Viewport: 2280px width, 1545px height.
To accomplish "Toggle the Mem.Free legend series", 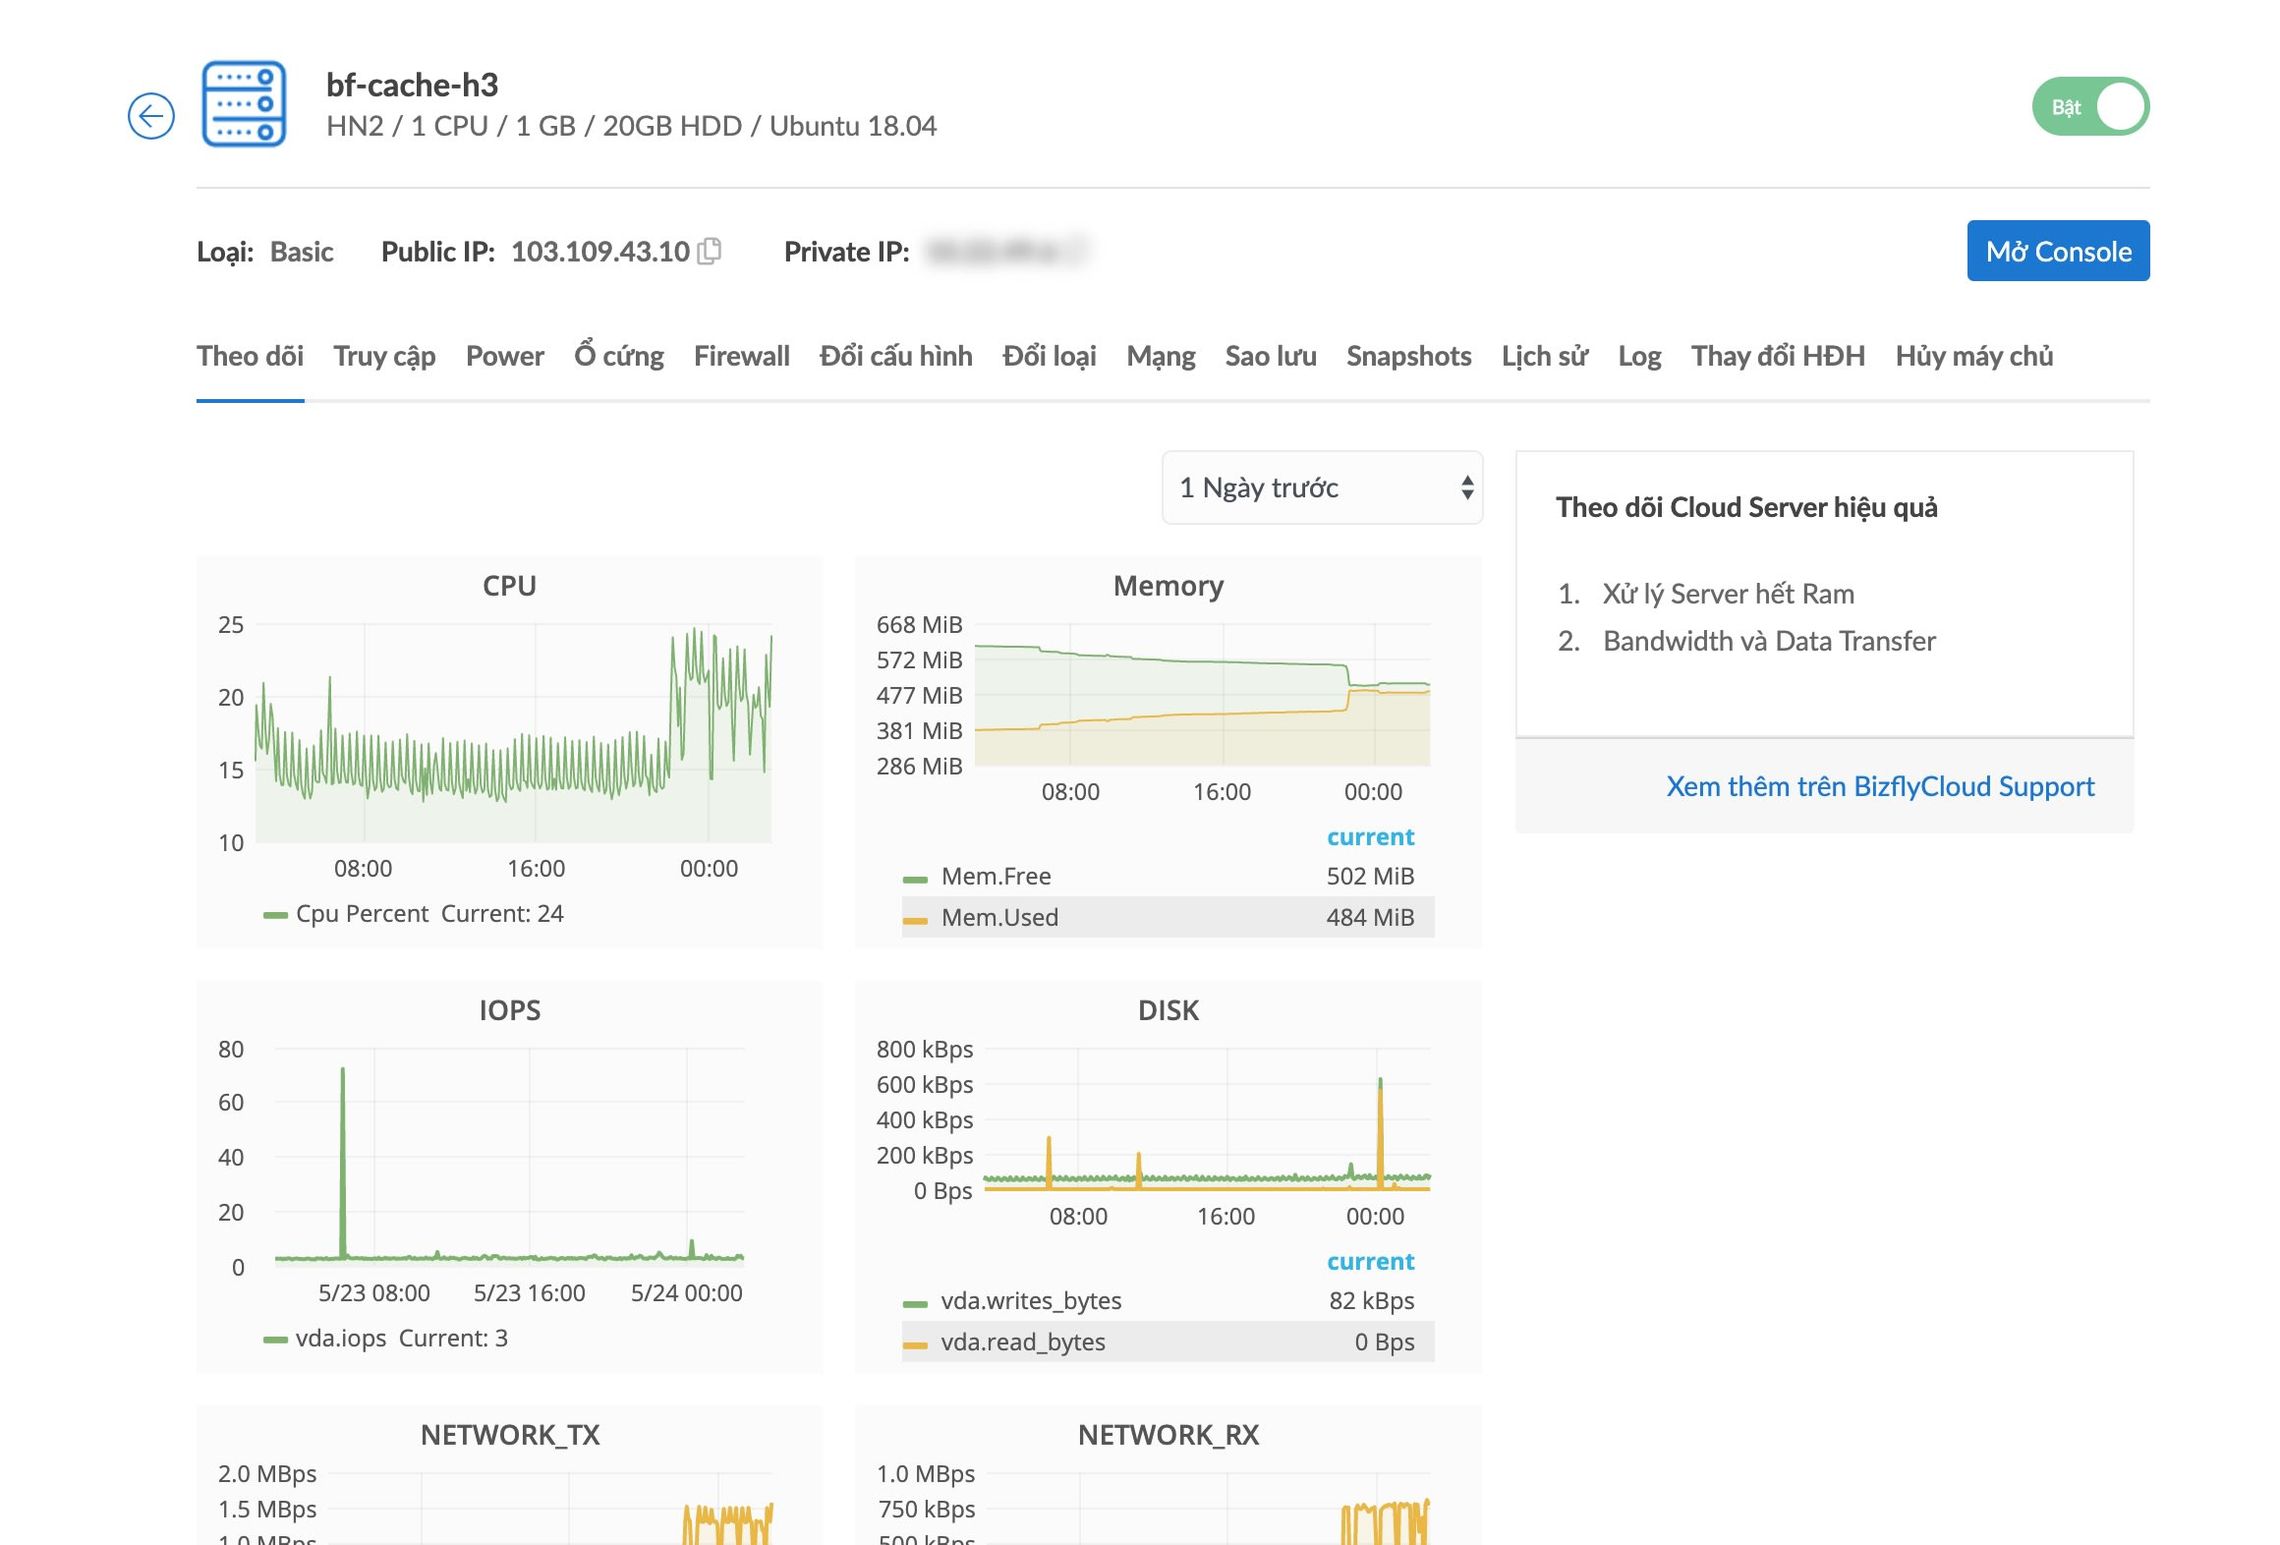I will click(x=996, y=876).
